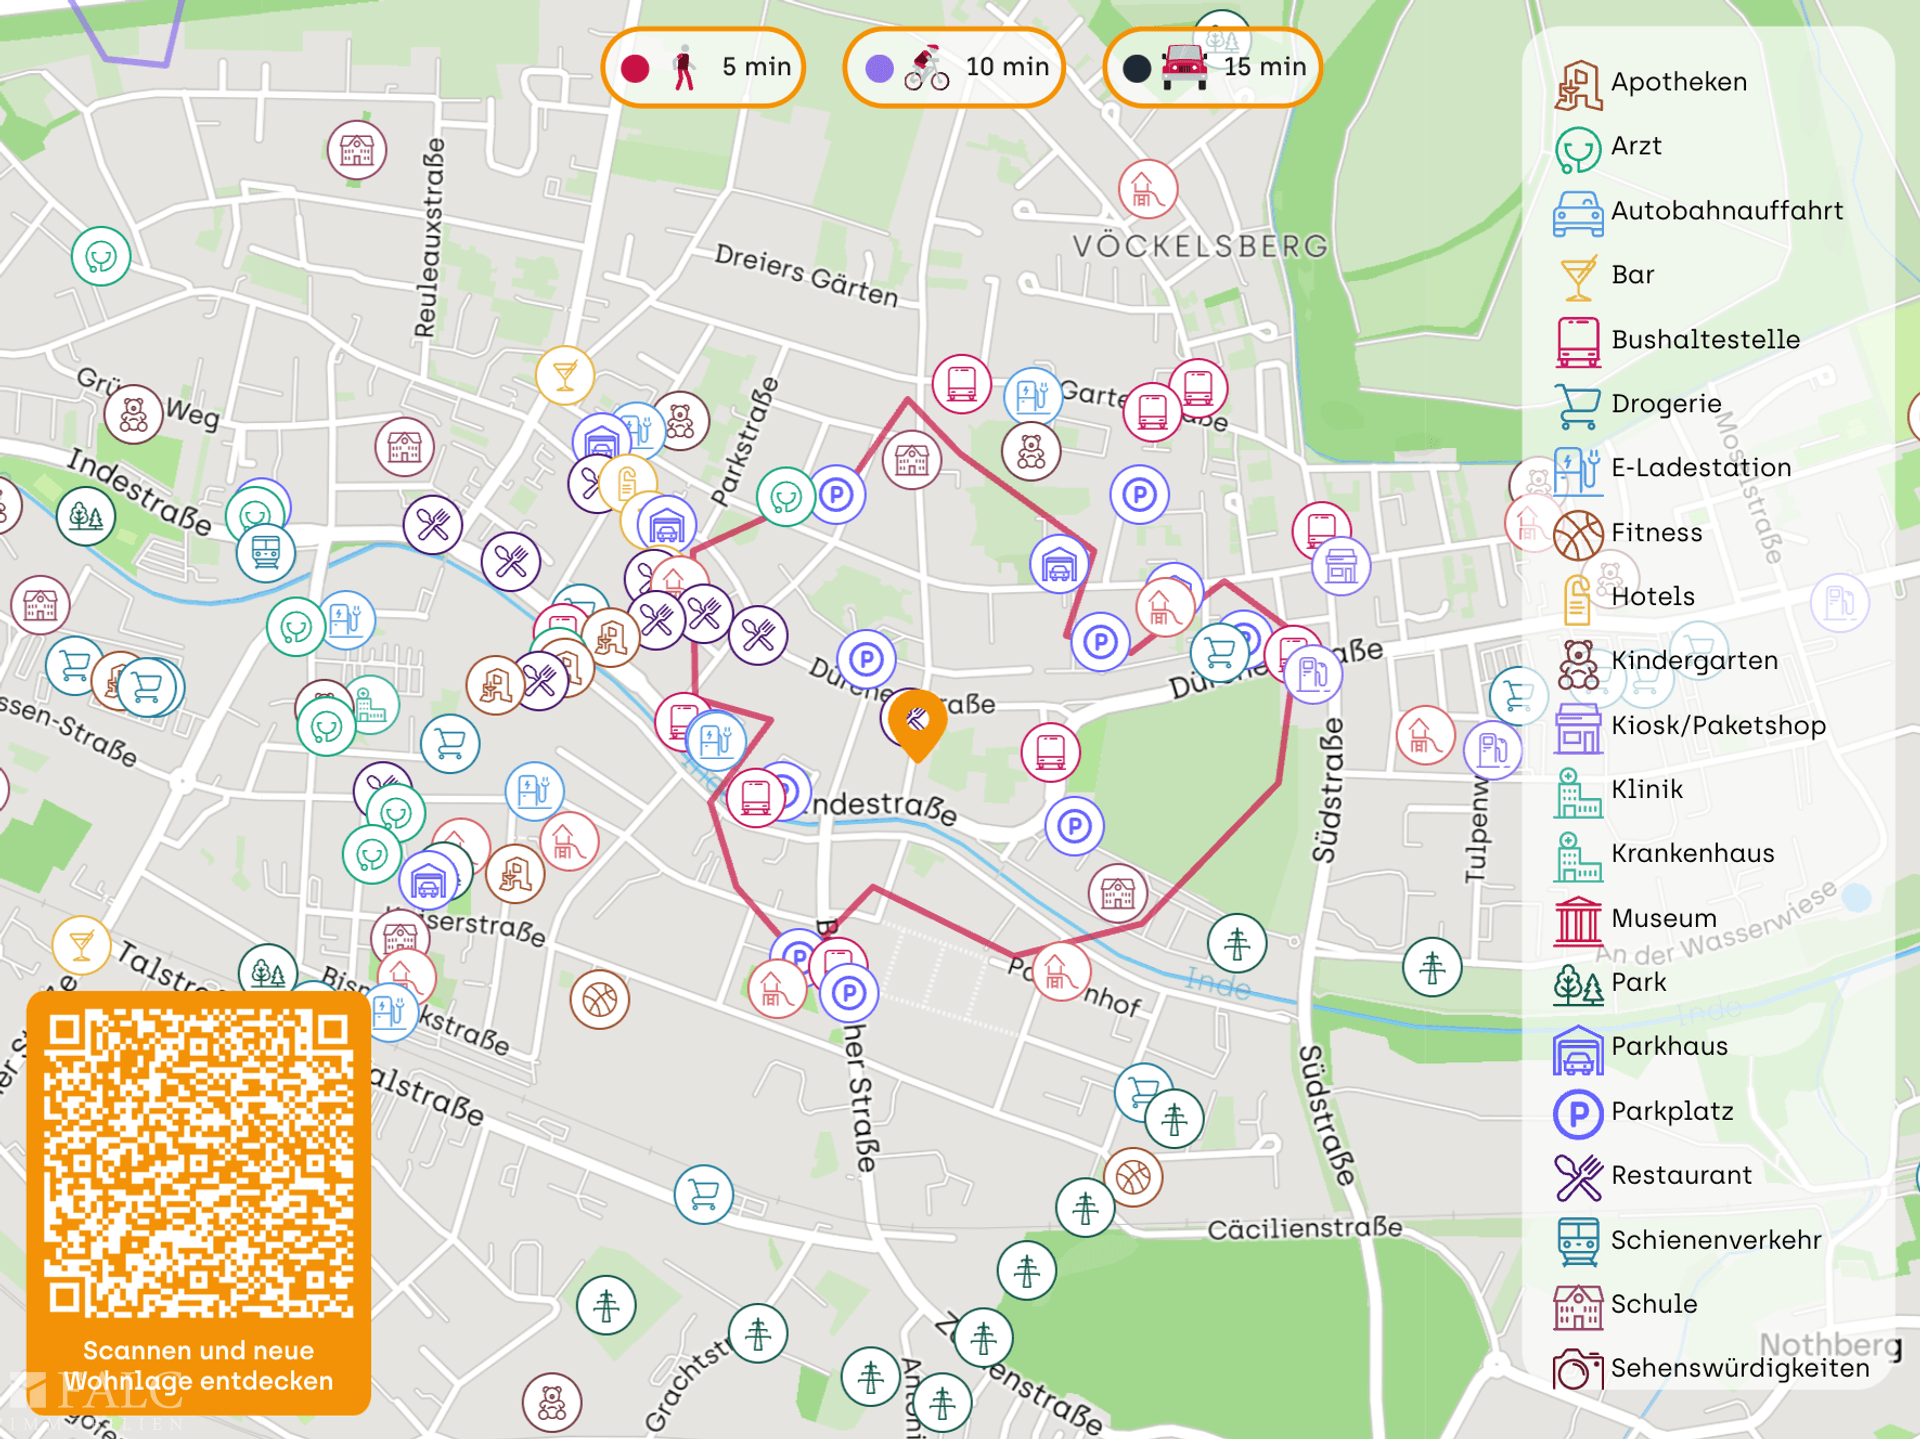Open the rail transport marker near Indestraße
1920x1439 pixels.
[x=266, y=552]
